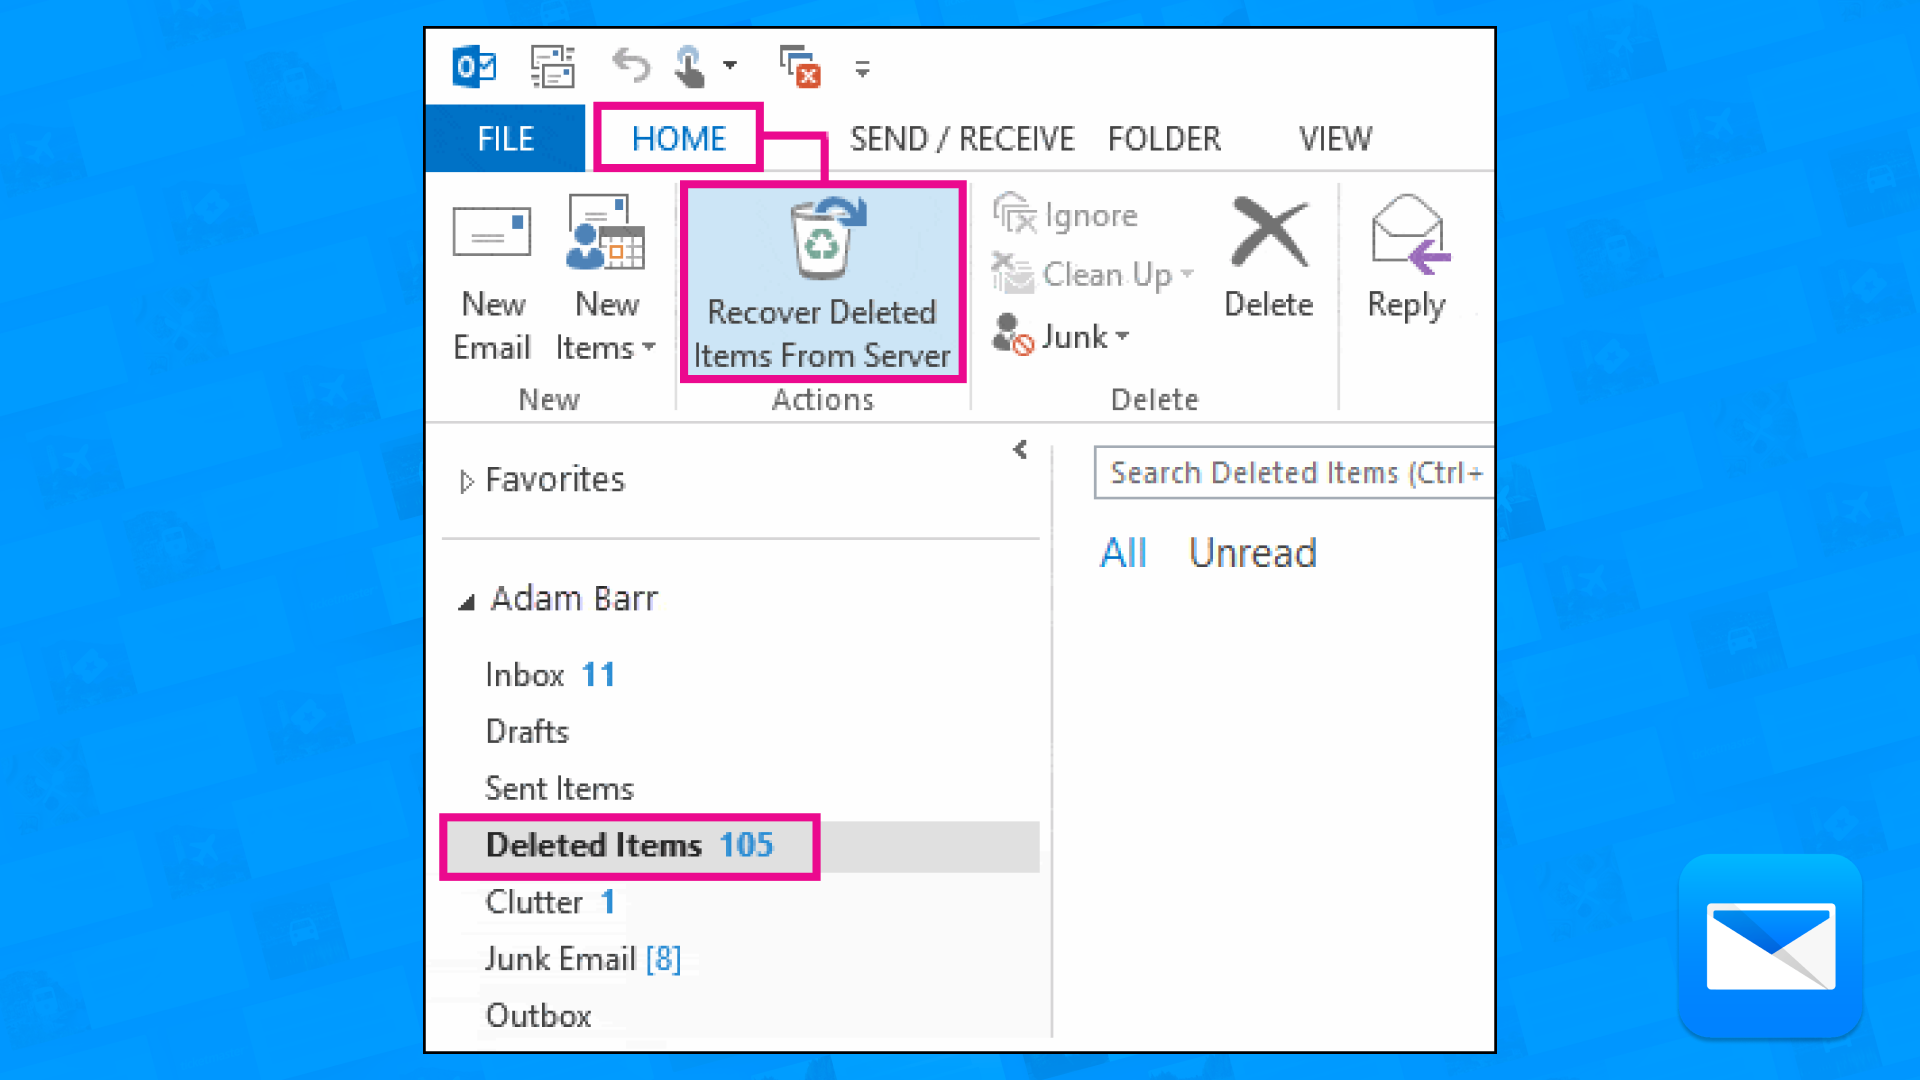Collapse the folder pane with the chevron

[1019, 449]
